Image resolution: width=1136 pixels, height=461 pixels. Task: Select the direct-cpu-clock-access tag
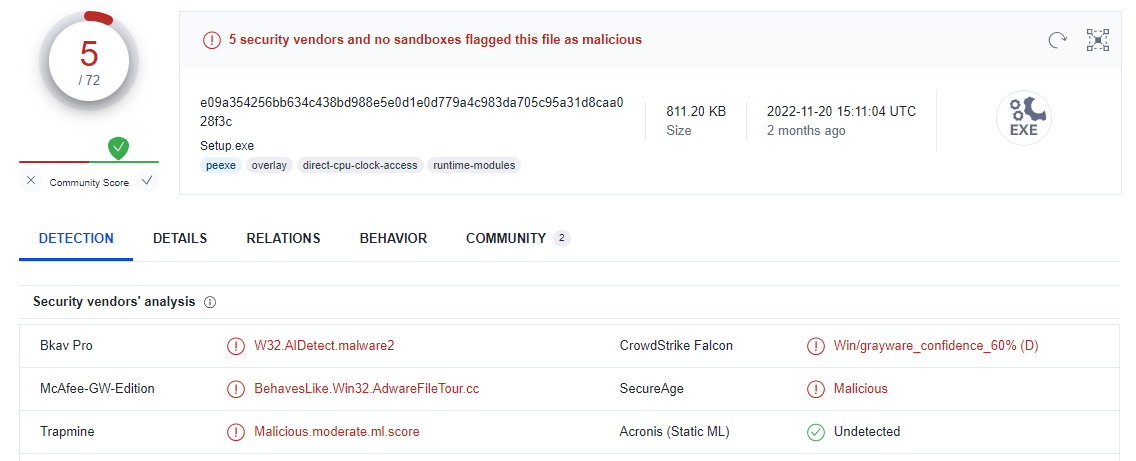[360, 165]
